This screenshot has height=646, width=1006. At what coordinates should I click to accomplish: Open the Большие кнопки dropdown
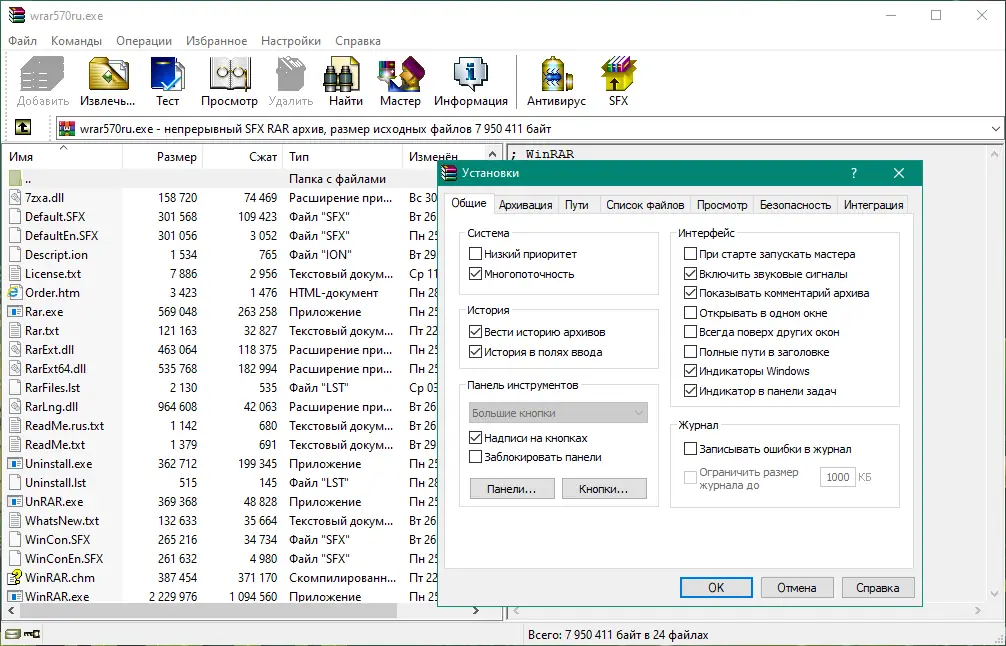coord(558,413)
